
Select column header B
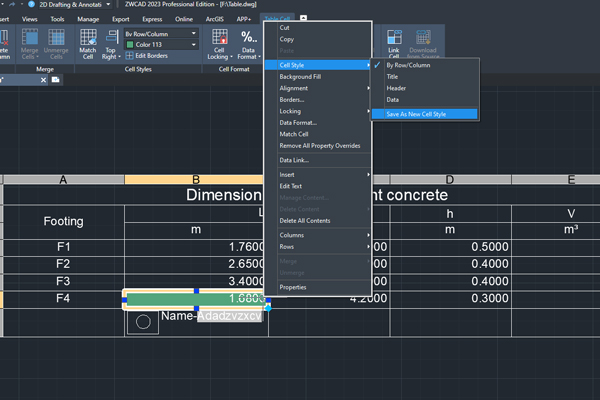pos(194,180)
